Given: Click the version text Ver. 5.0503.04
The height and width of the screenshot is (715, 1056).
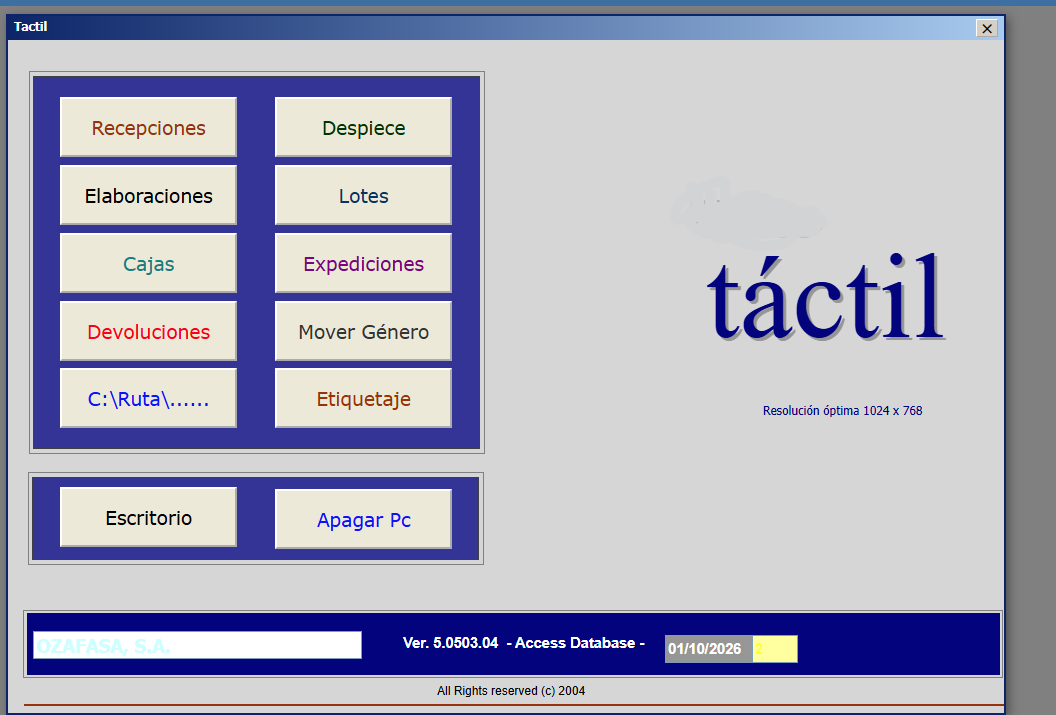Looking at the screenshot, I should [x=451, y=643].
